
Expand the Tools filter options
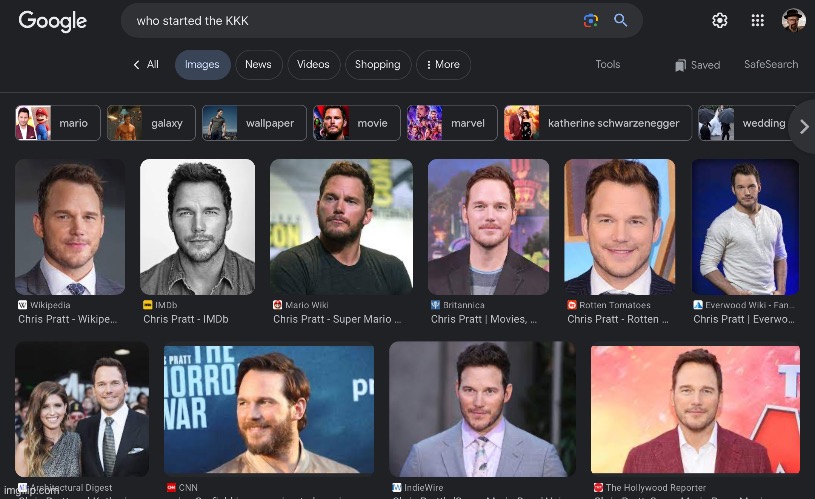(x=608, y=64)
